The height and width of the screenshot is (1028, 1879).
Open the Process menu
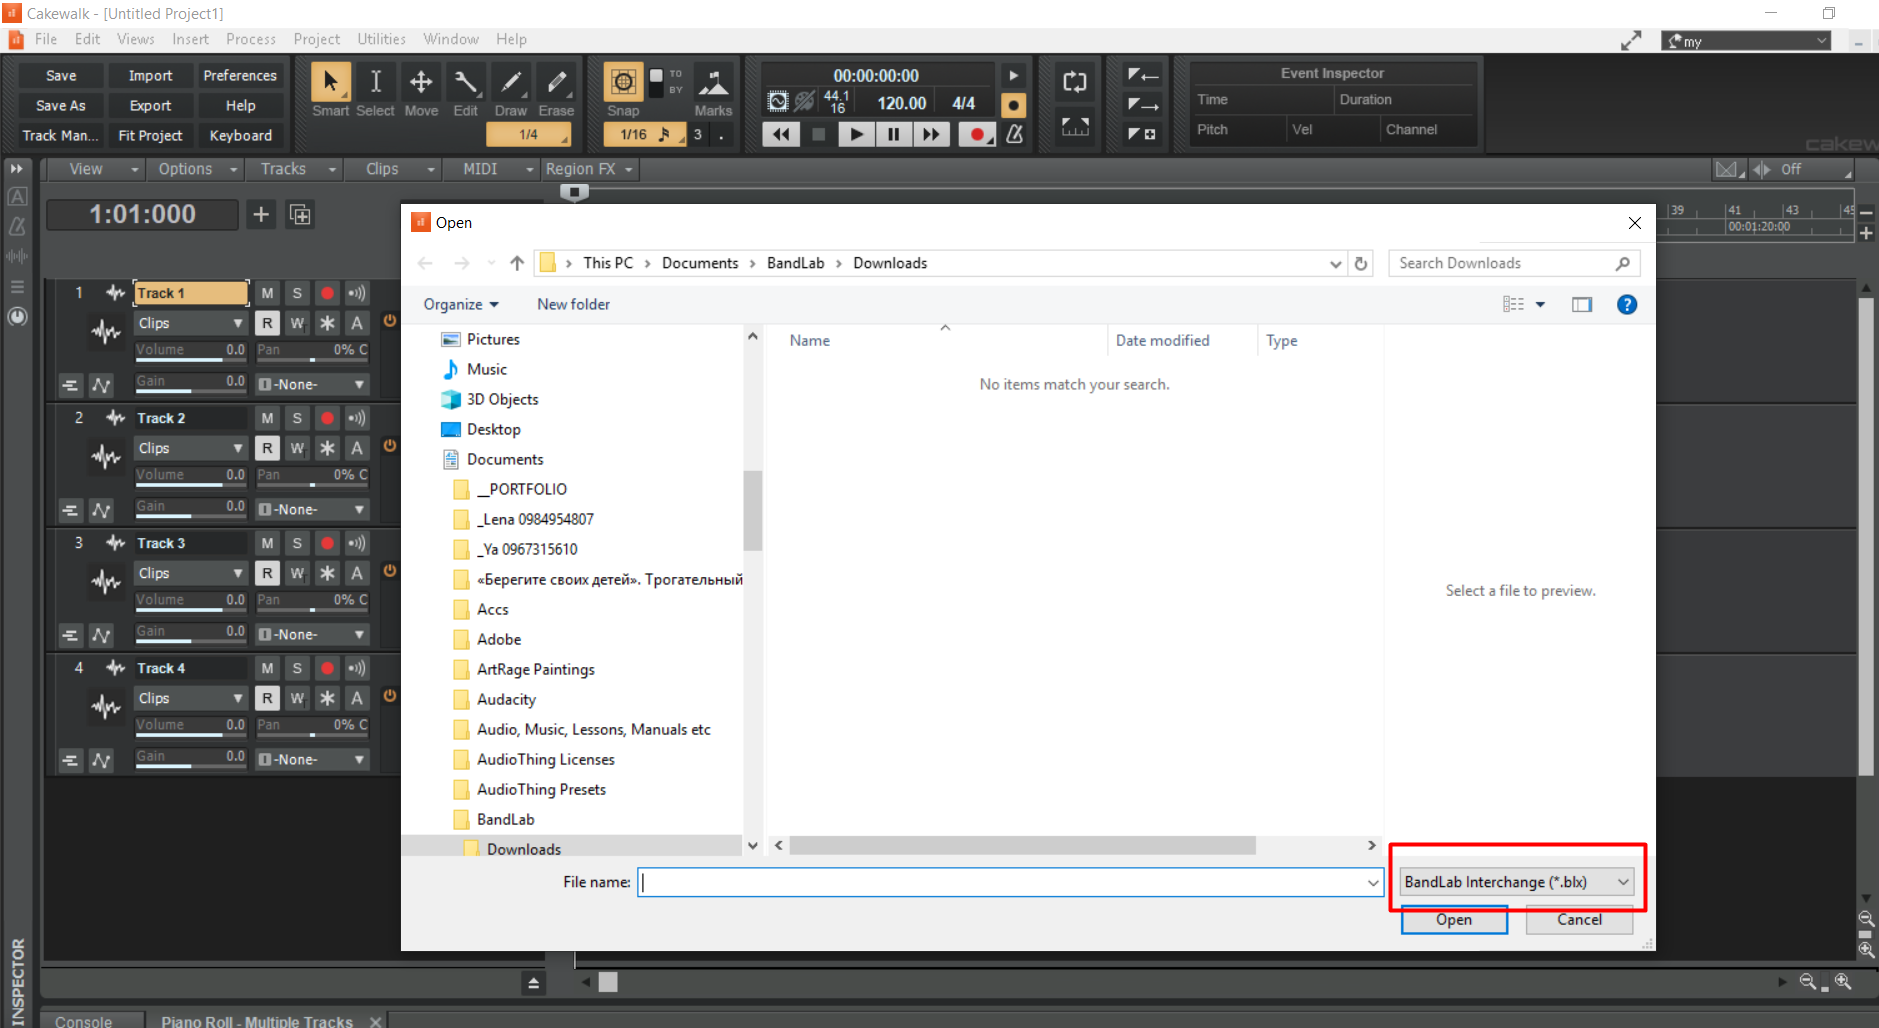251,39
